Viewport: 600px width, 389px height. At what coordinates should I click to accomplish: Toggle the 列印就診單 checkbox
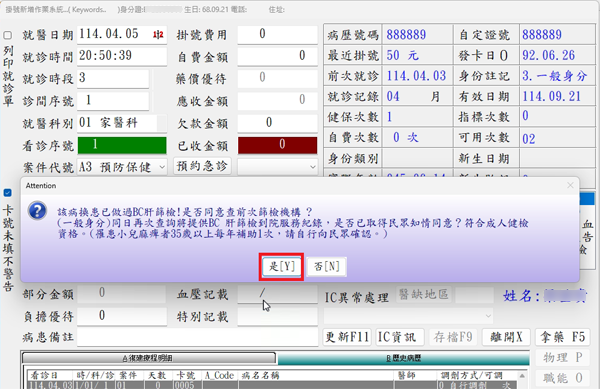pos(8,35)
